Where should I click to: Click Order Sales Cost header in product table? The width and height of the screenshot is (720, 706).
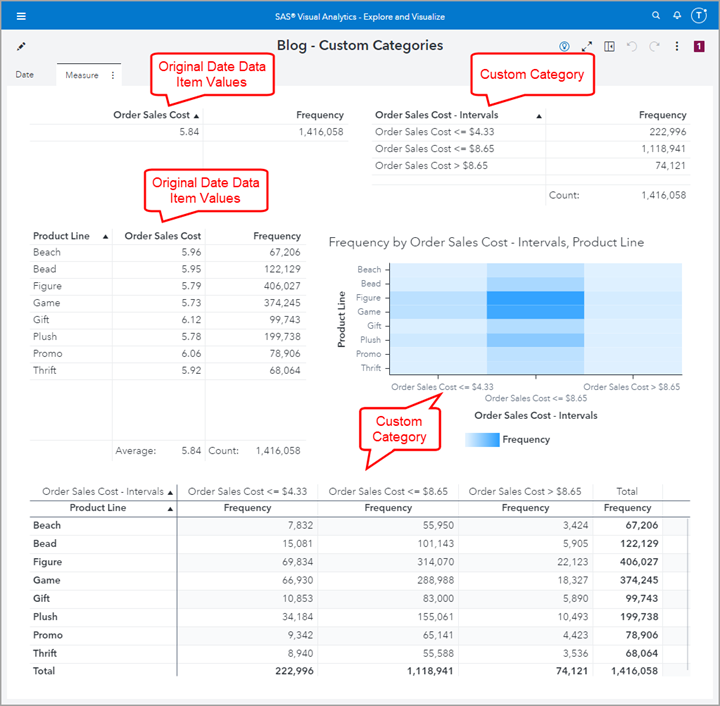(163, 236)
